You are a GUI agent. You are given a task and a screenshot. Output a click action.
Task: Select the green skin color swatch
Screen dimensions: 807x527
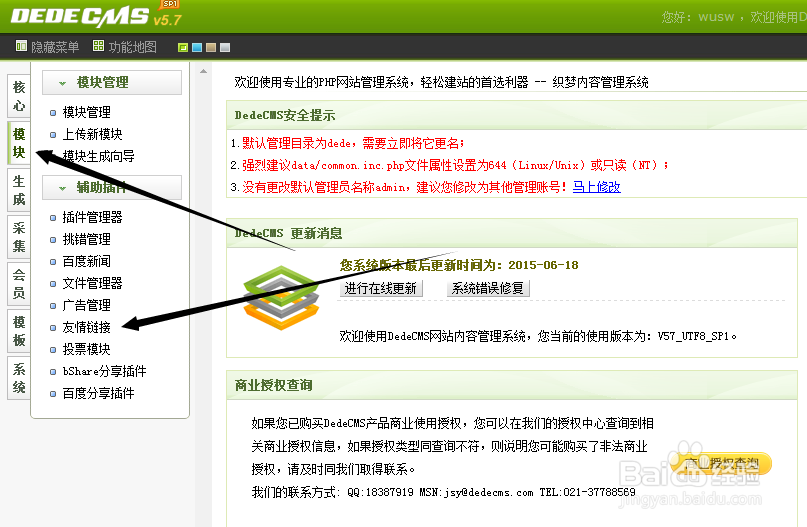tap(183, 47)
